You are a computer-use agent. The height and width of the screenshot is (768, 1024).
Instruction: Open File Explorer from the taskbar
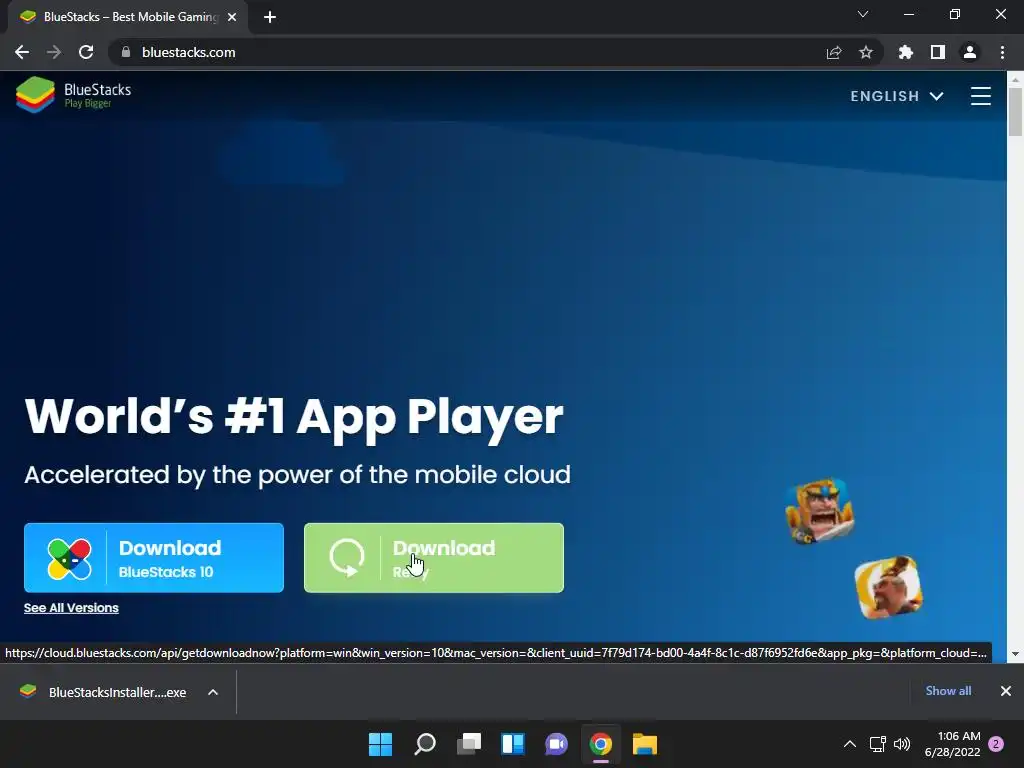click(645, 744)
